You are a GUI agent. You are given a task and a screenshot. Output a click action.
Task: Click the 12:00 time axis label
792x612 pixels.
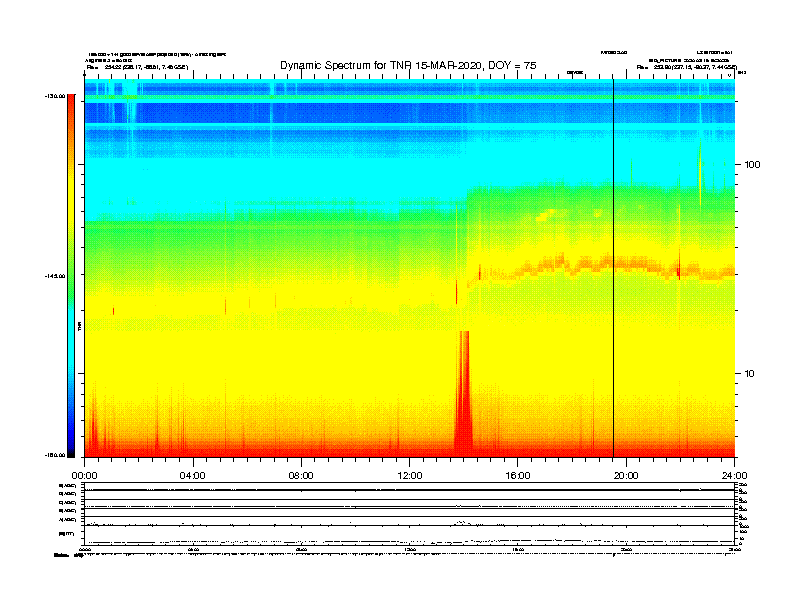(x=410, y=476)
